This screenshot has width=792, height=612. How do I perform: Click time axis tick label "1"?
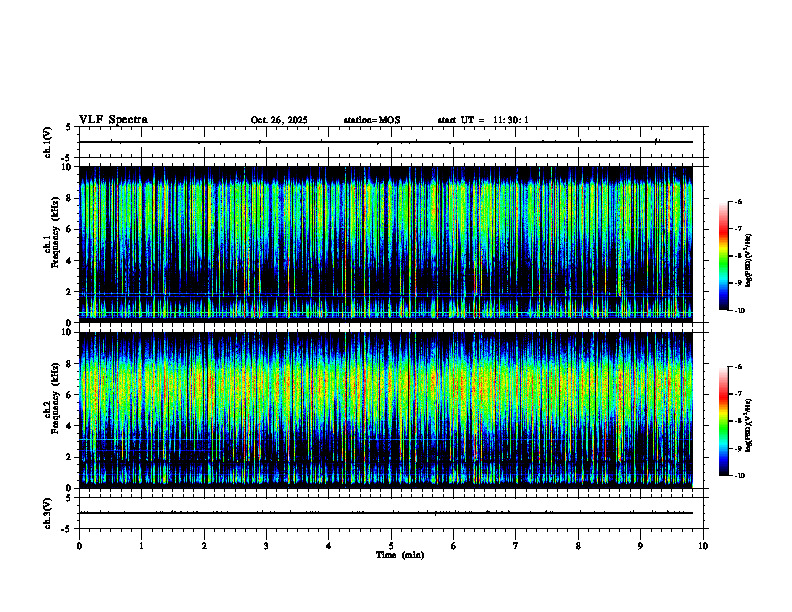click(141, 546)
